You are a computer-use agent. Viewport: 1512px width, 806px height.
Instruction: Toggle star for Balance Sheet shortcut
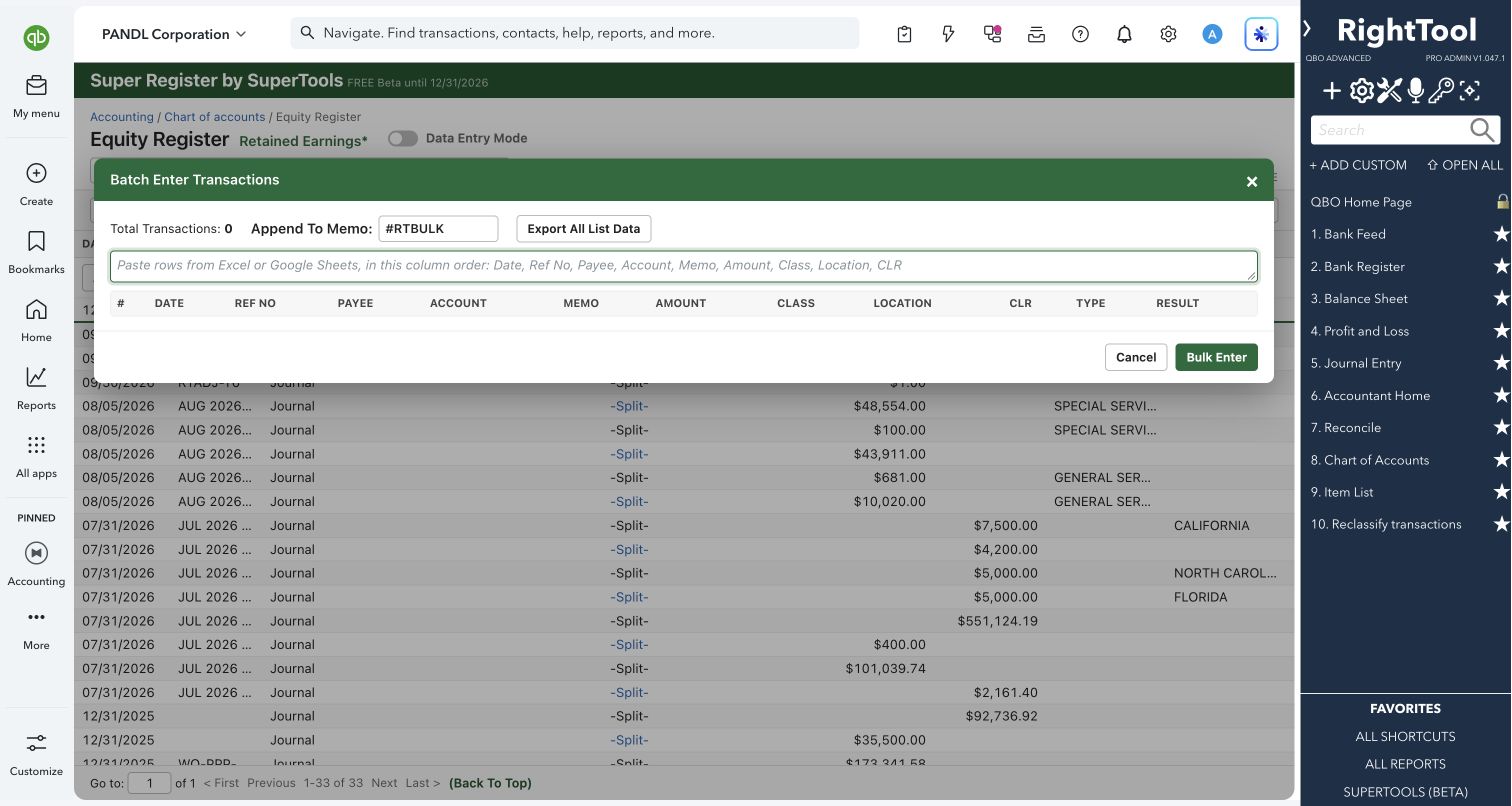coord(1501,298)
